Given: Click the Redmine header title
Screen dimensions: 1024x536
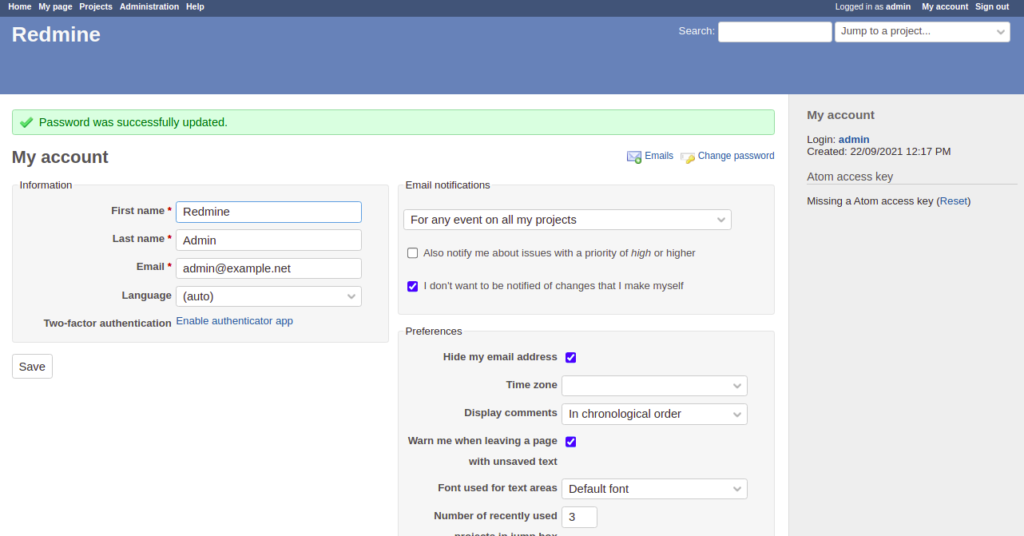Looking at the screenshot, I should point(56,34).
